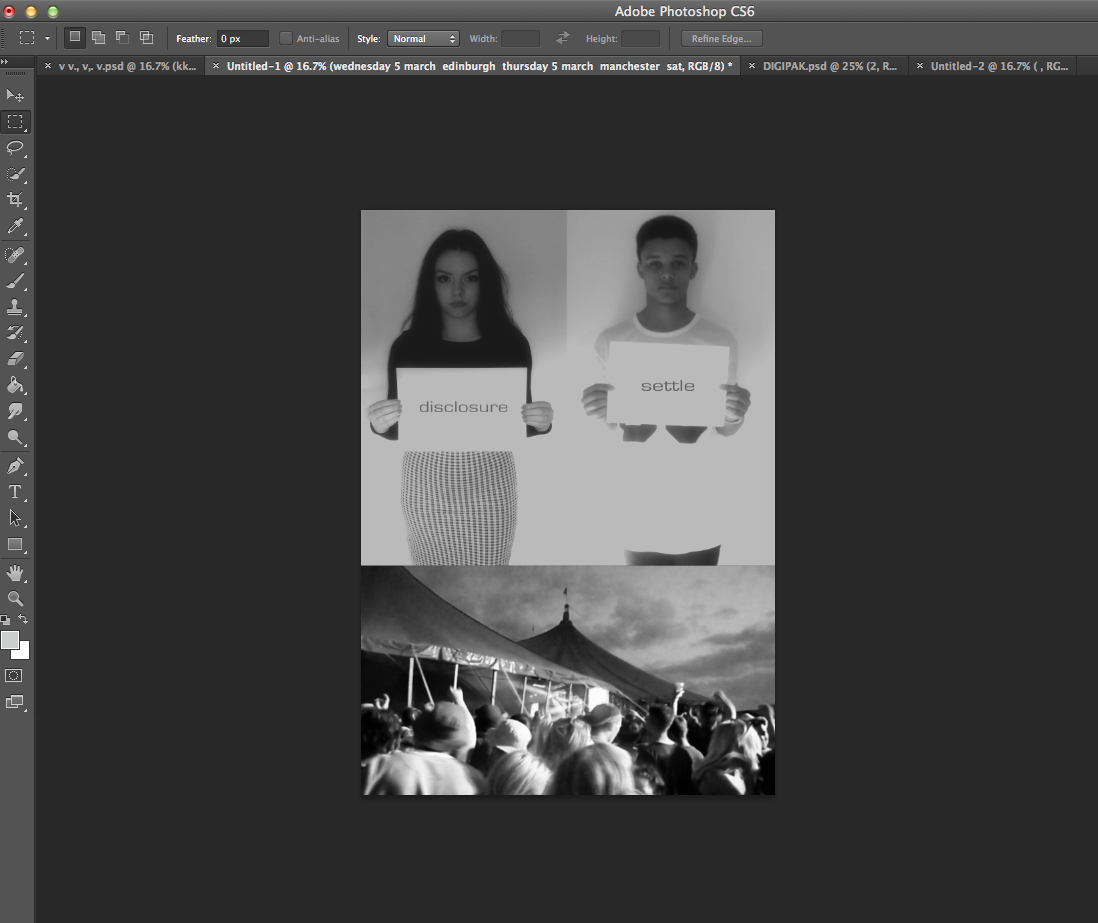Reset default foreground and background colors
This screenshot has width=1098, height=923.
pyautogui.click(x=6, y=619)
